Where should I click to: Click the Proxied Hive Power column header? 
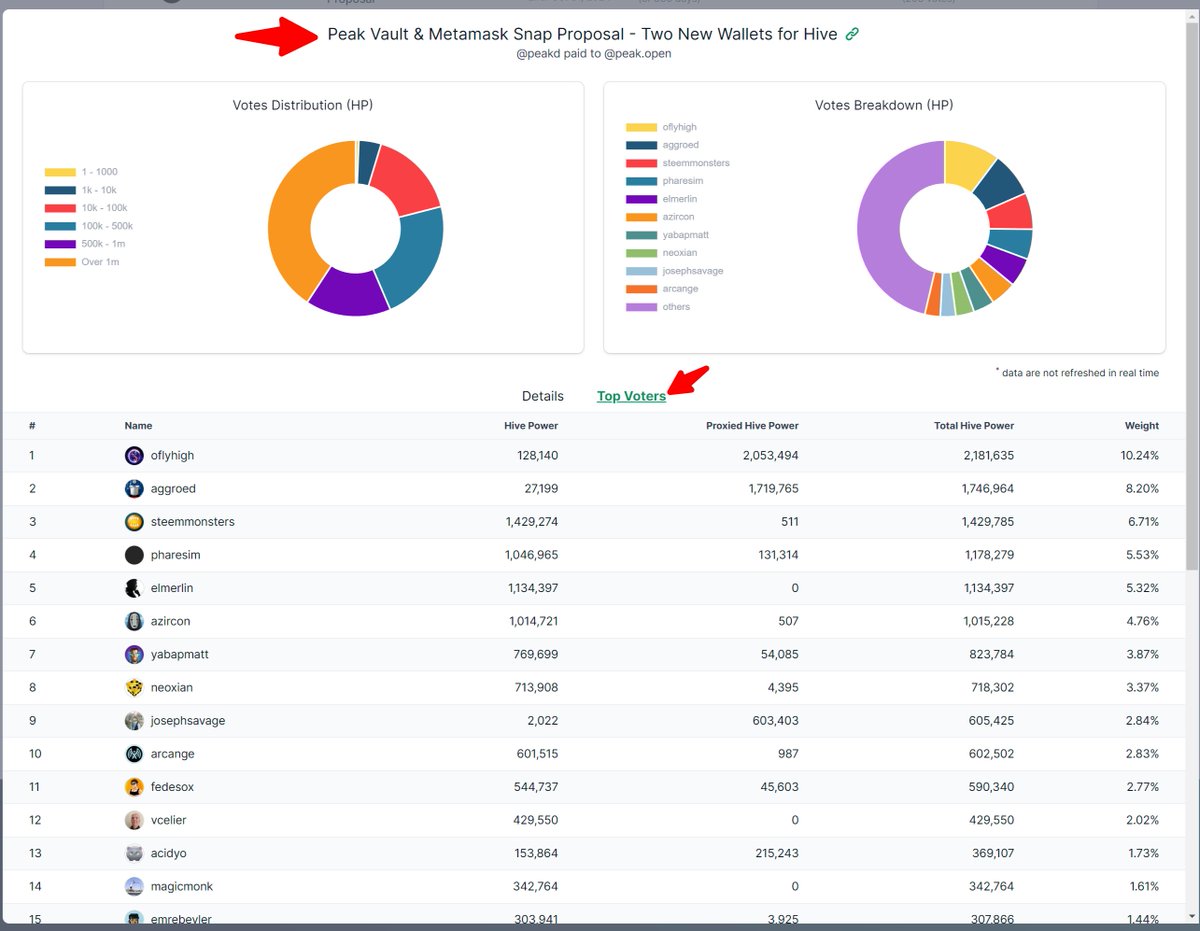tap(752, 426)
